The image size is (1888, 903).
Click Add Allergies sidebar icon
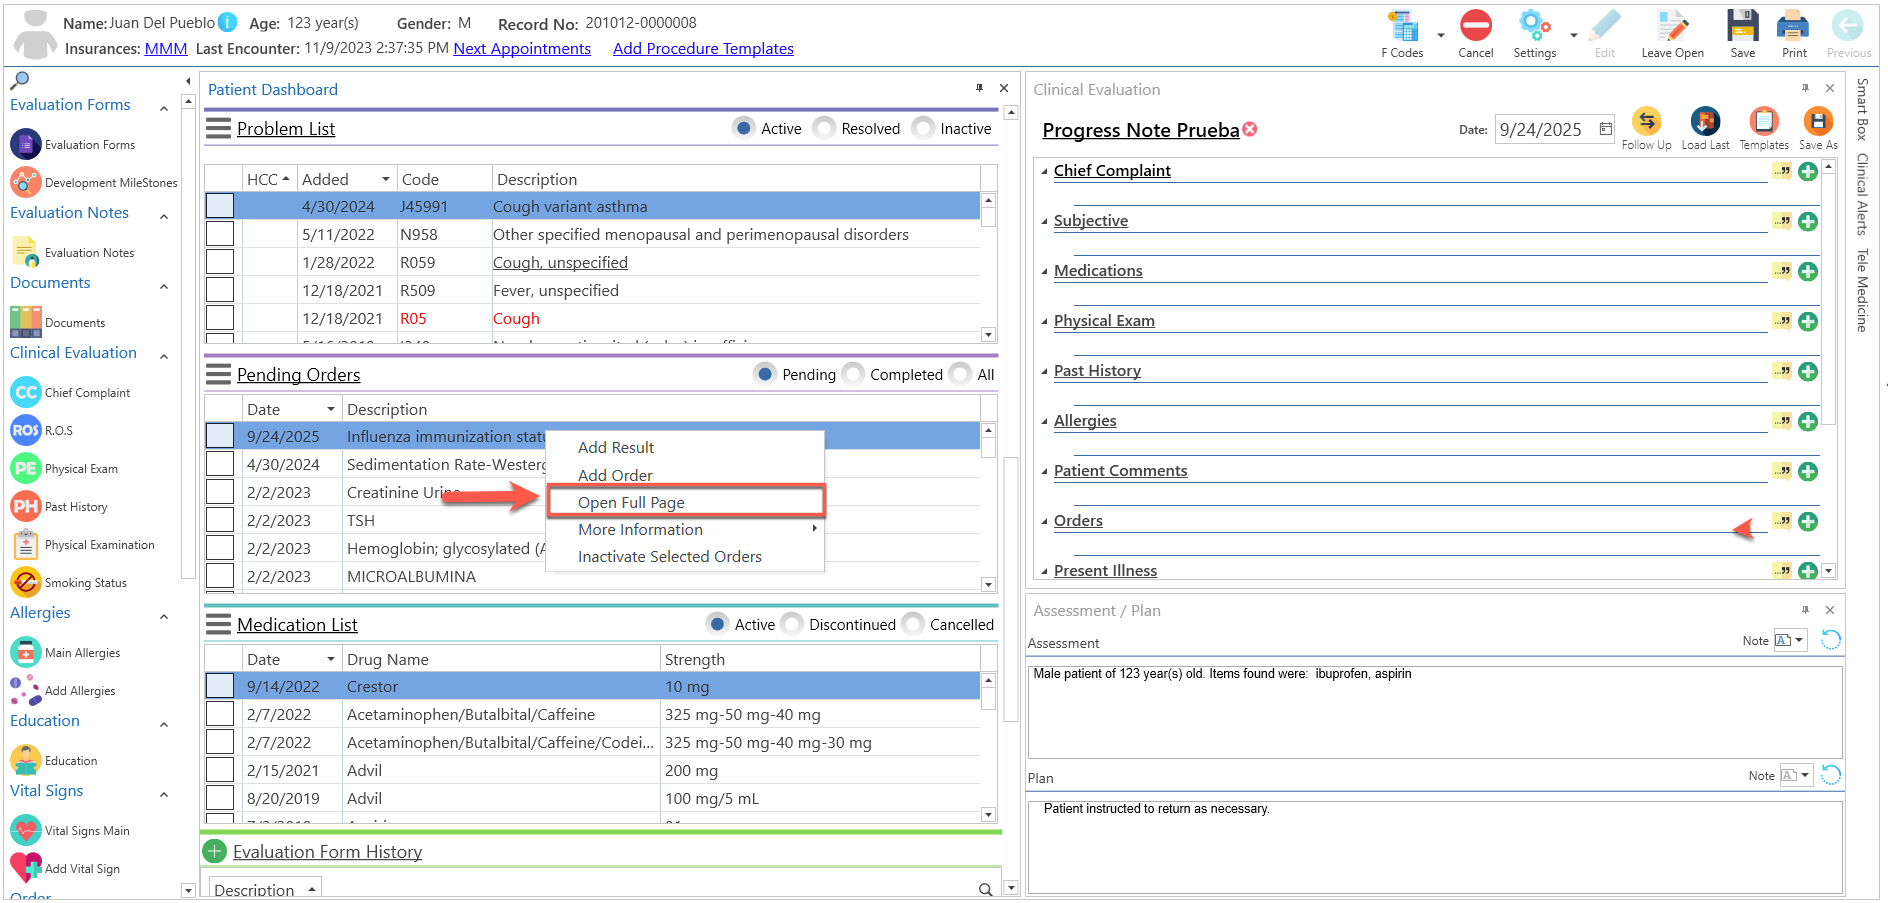26,690
